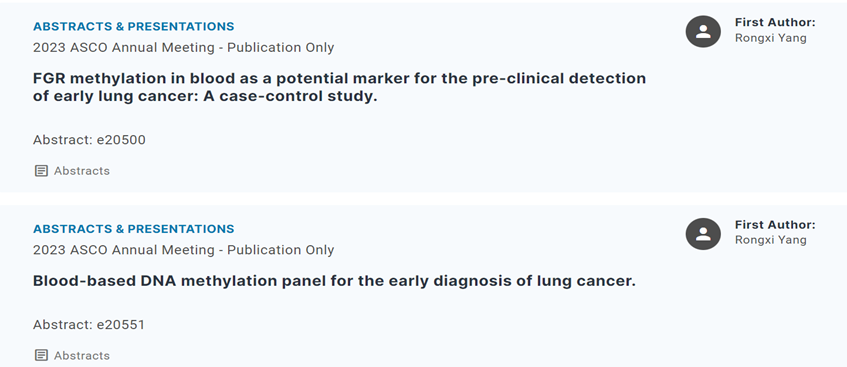Click Abstracts & Presentations heading of second result
847x367 pixels.
tap(133, 229)
